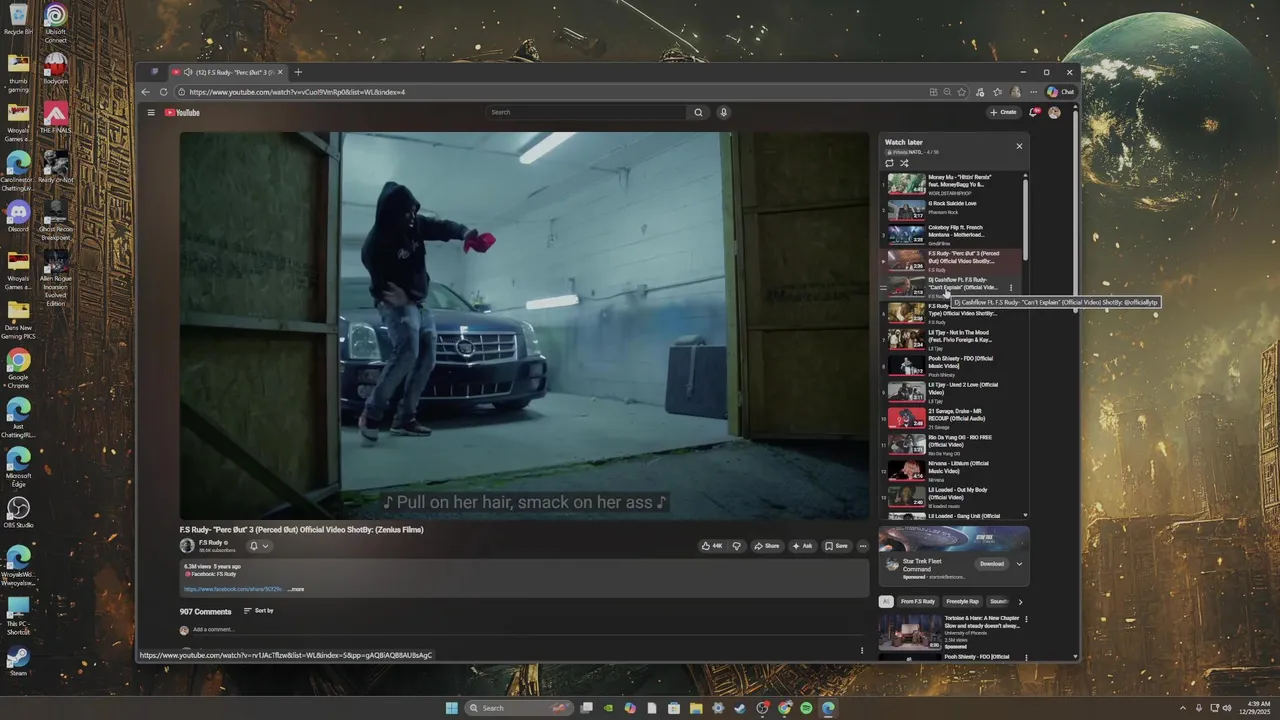Screen dimensions: 1280x720
Task: Open Ubisoft Connect desktop shortcut
Action: pyautogui.click(x=56, y=23)
